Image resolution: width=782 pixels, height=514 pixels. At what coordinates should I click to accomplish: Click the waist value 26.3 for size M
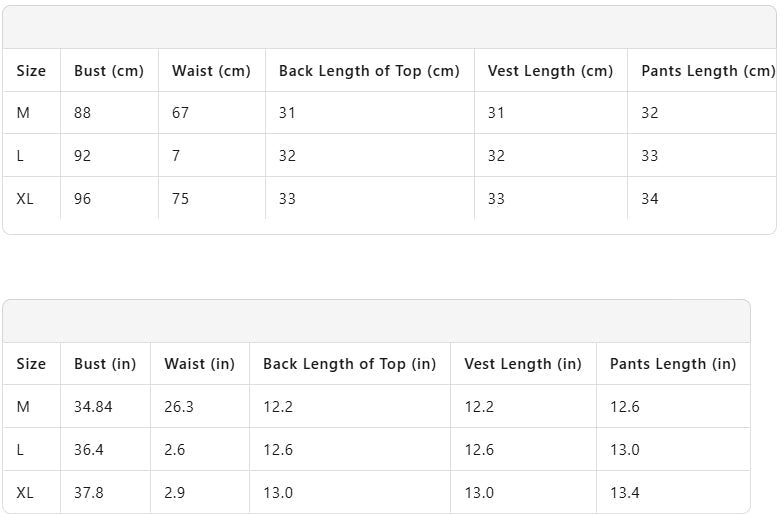178,407
